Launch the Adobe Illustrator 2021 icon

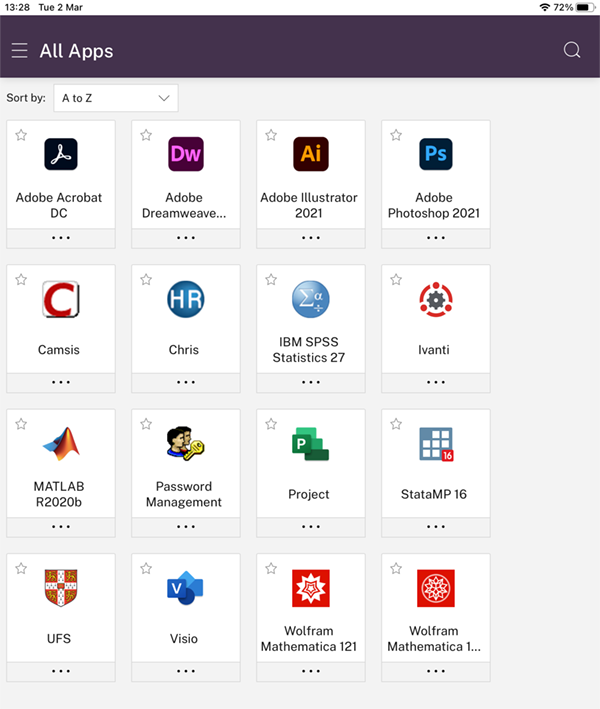[x=311, y=154]
